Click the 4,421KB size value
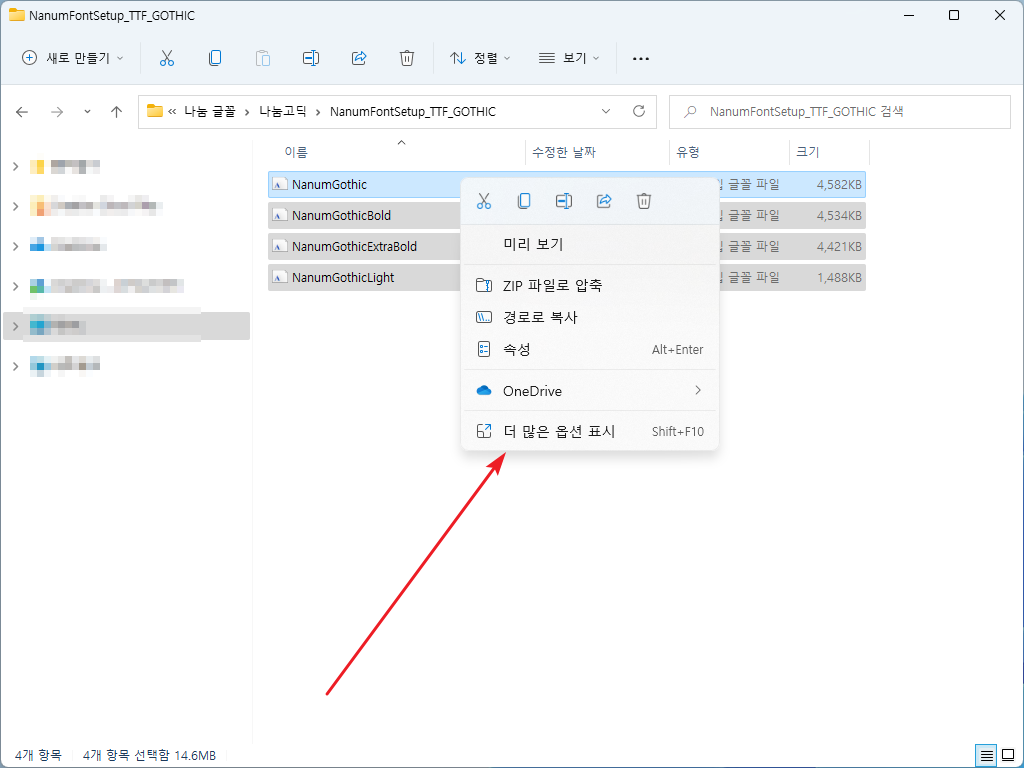The image size is (1024, 768). click(x=839, y=247)
